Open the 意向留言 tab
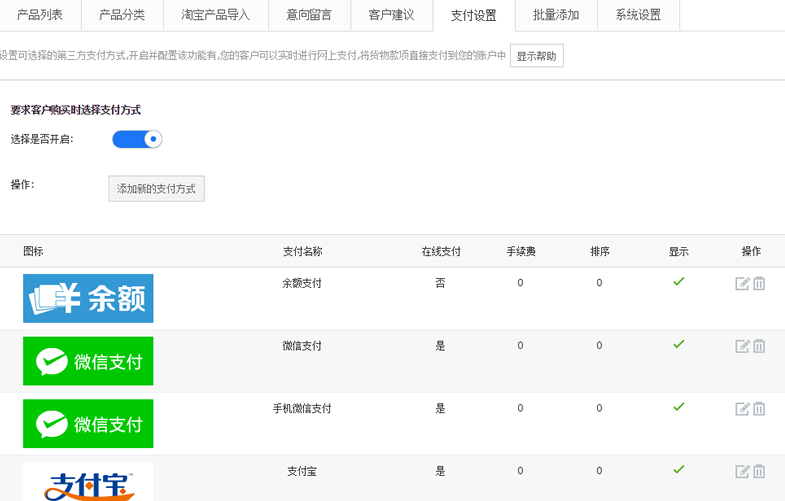This screenshot has width=785, height=501. pos(309,15)
